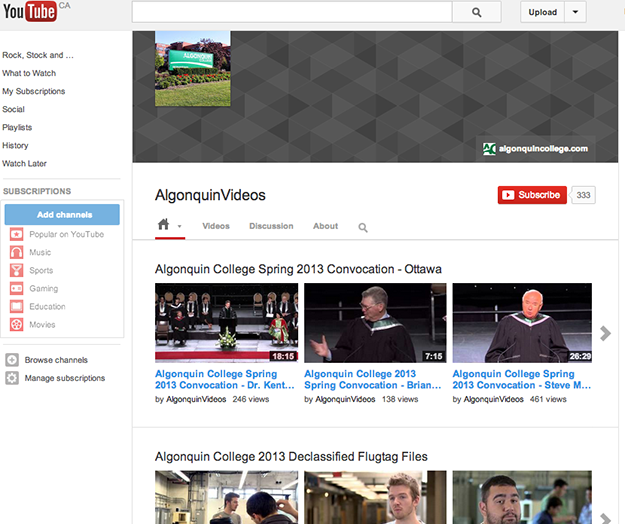
Task: Open video title 'Spring Convocation - Brian...'
Action: point(373,379)
